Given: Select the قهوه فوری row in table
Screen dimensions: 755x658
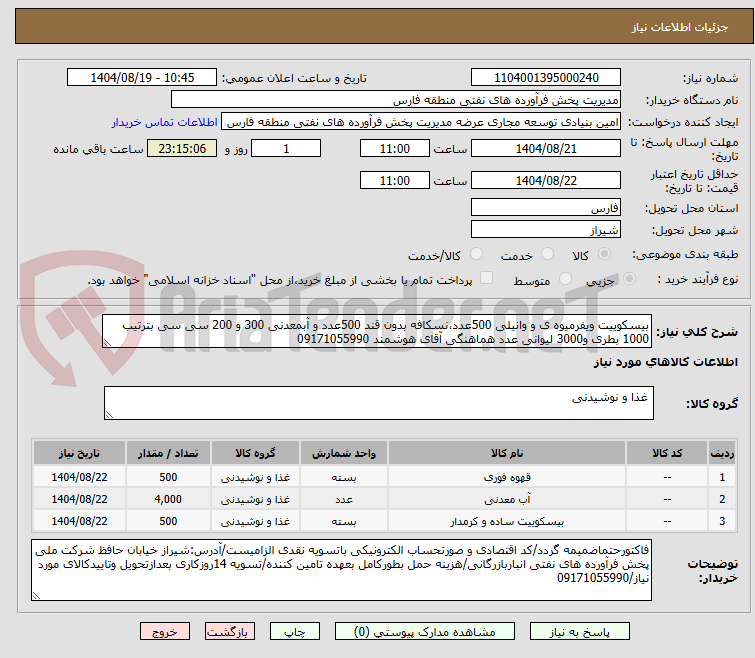Looking at the screenshot, I should tap(378, 477).
